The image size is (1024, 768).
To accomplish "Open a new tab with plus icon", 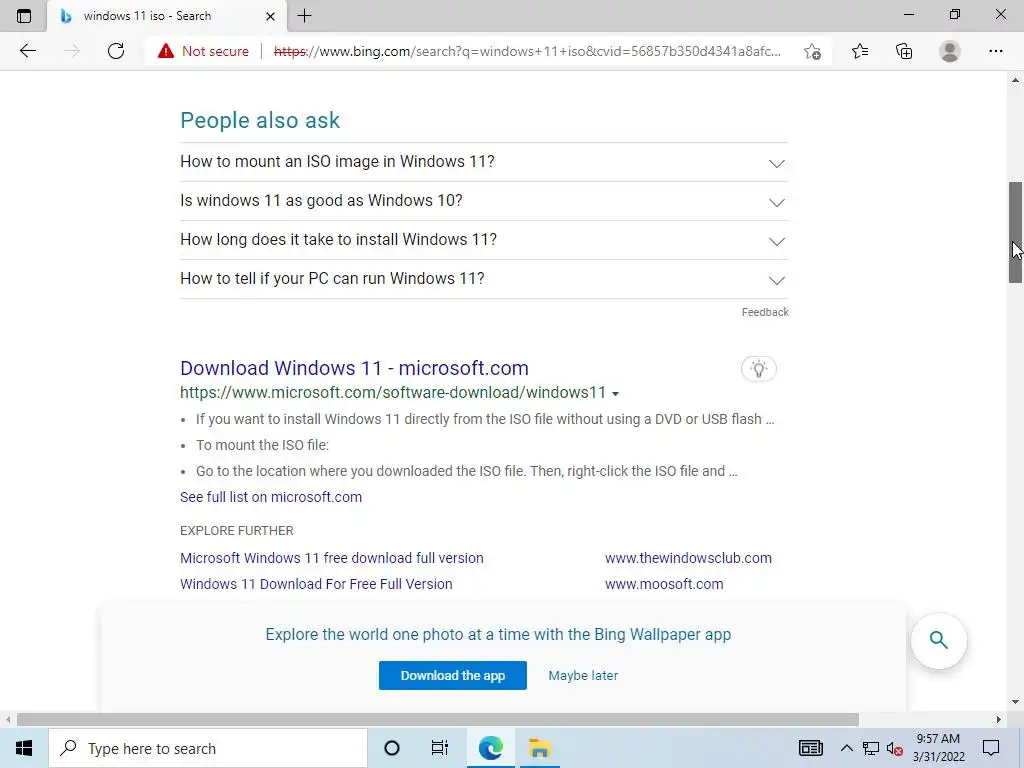I will [304, 16].
